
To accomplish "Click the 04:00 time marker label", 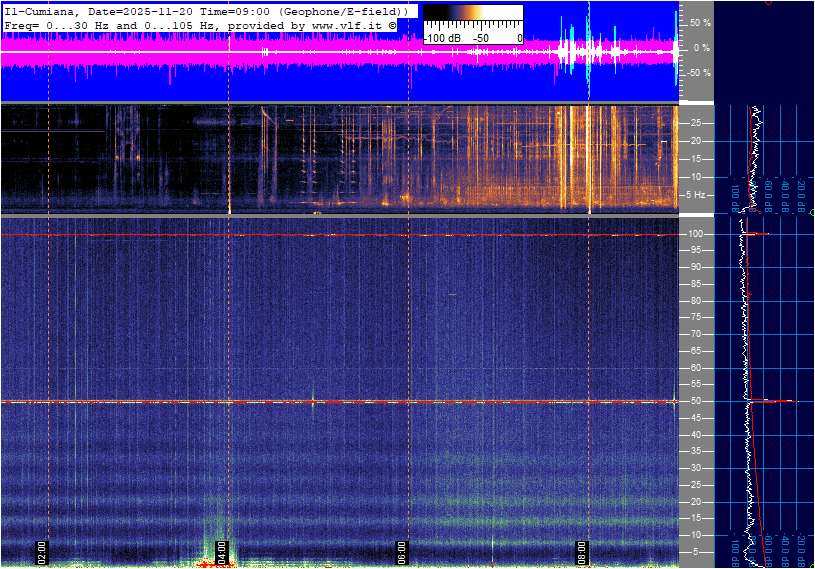I will coord(223,551).
